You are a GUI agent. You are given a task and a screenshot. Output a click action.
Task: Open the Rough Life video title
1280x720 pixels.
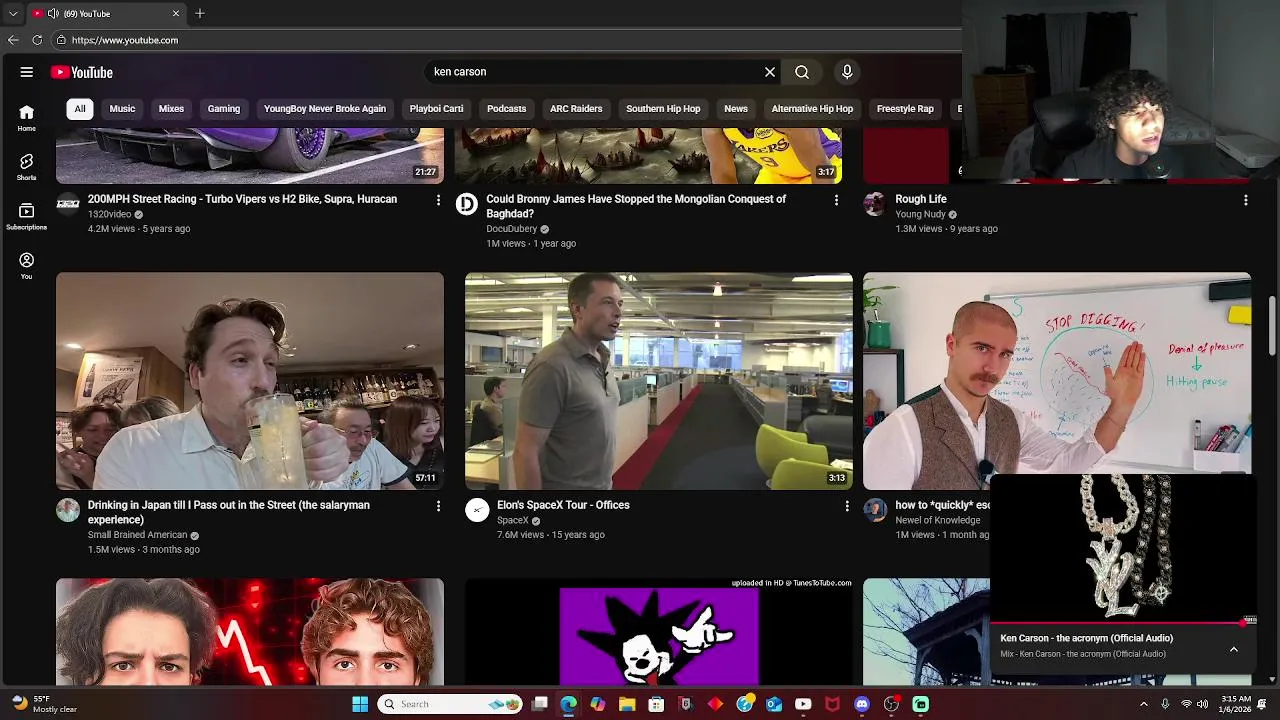pos(921,199)
